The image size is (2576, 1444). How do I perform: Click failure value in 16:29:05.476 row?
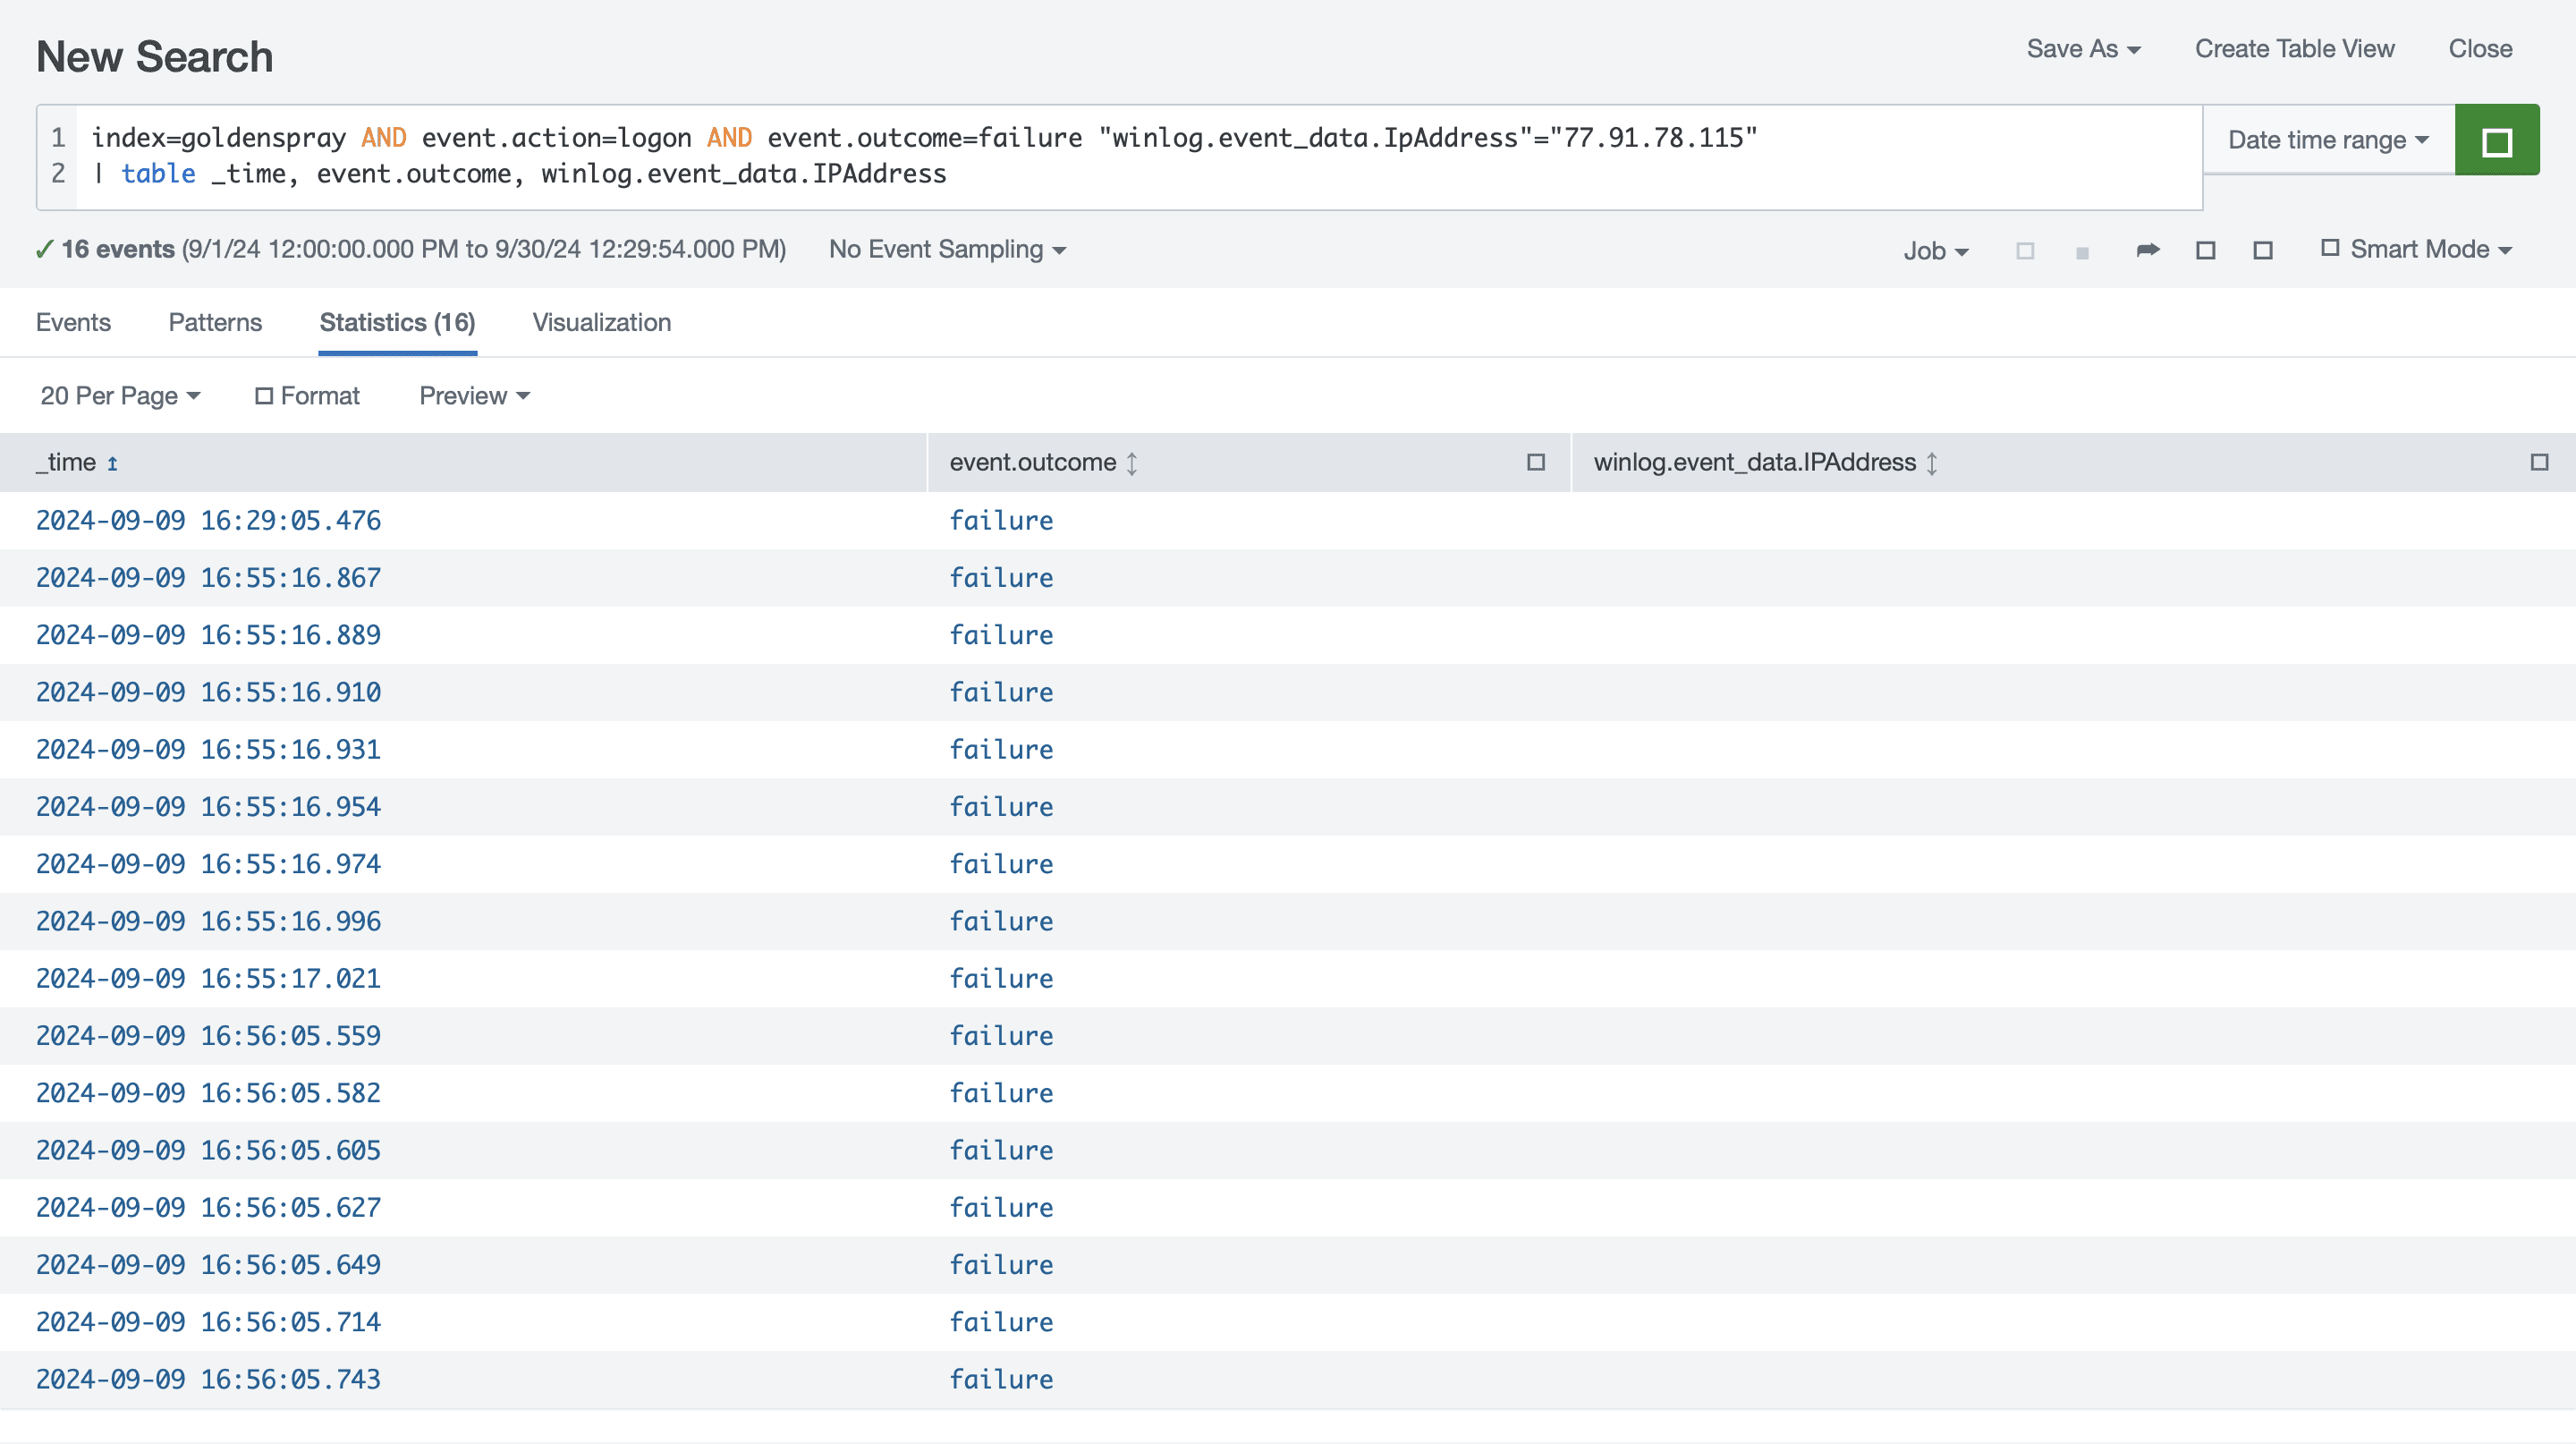tap(1001, 520)
